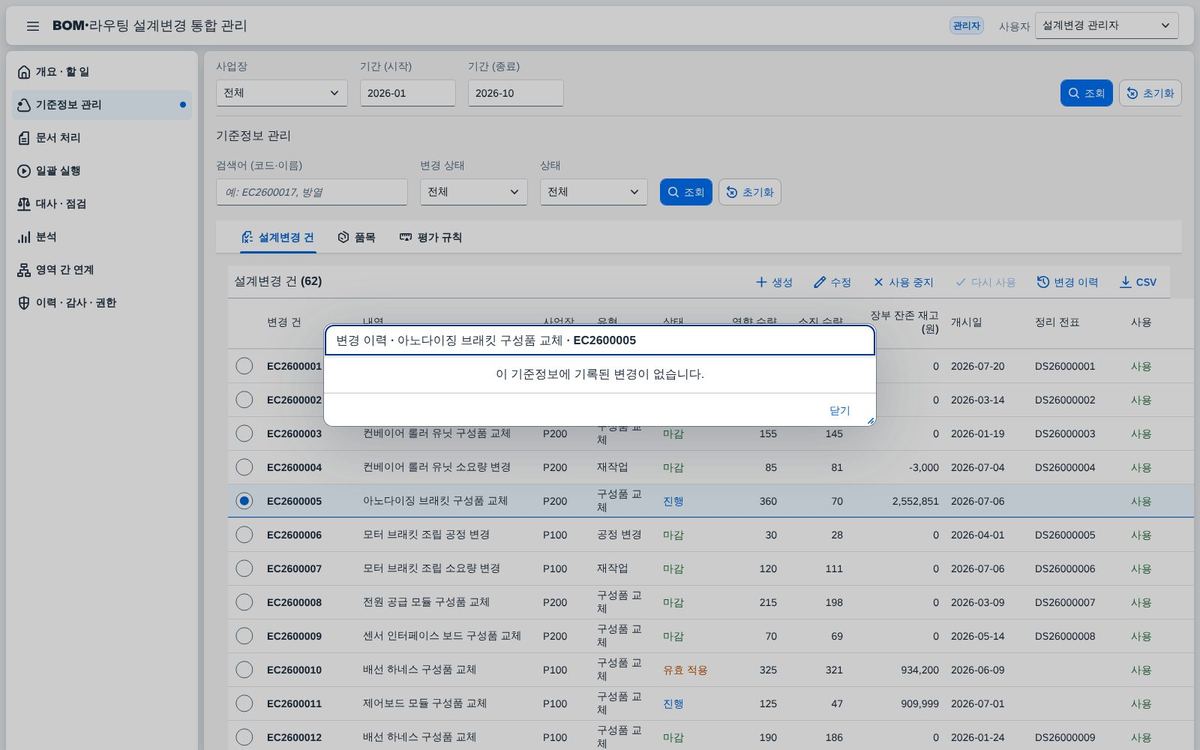The height and width of the screenshot is (750, 1200).
Task: Click the 2,552,851 inventory value
Action: [915, 501]
